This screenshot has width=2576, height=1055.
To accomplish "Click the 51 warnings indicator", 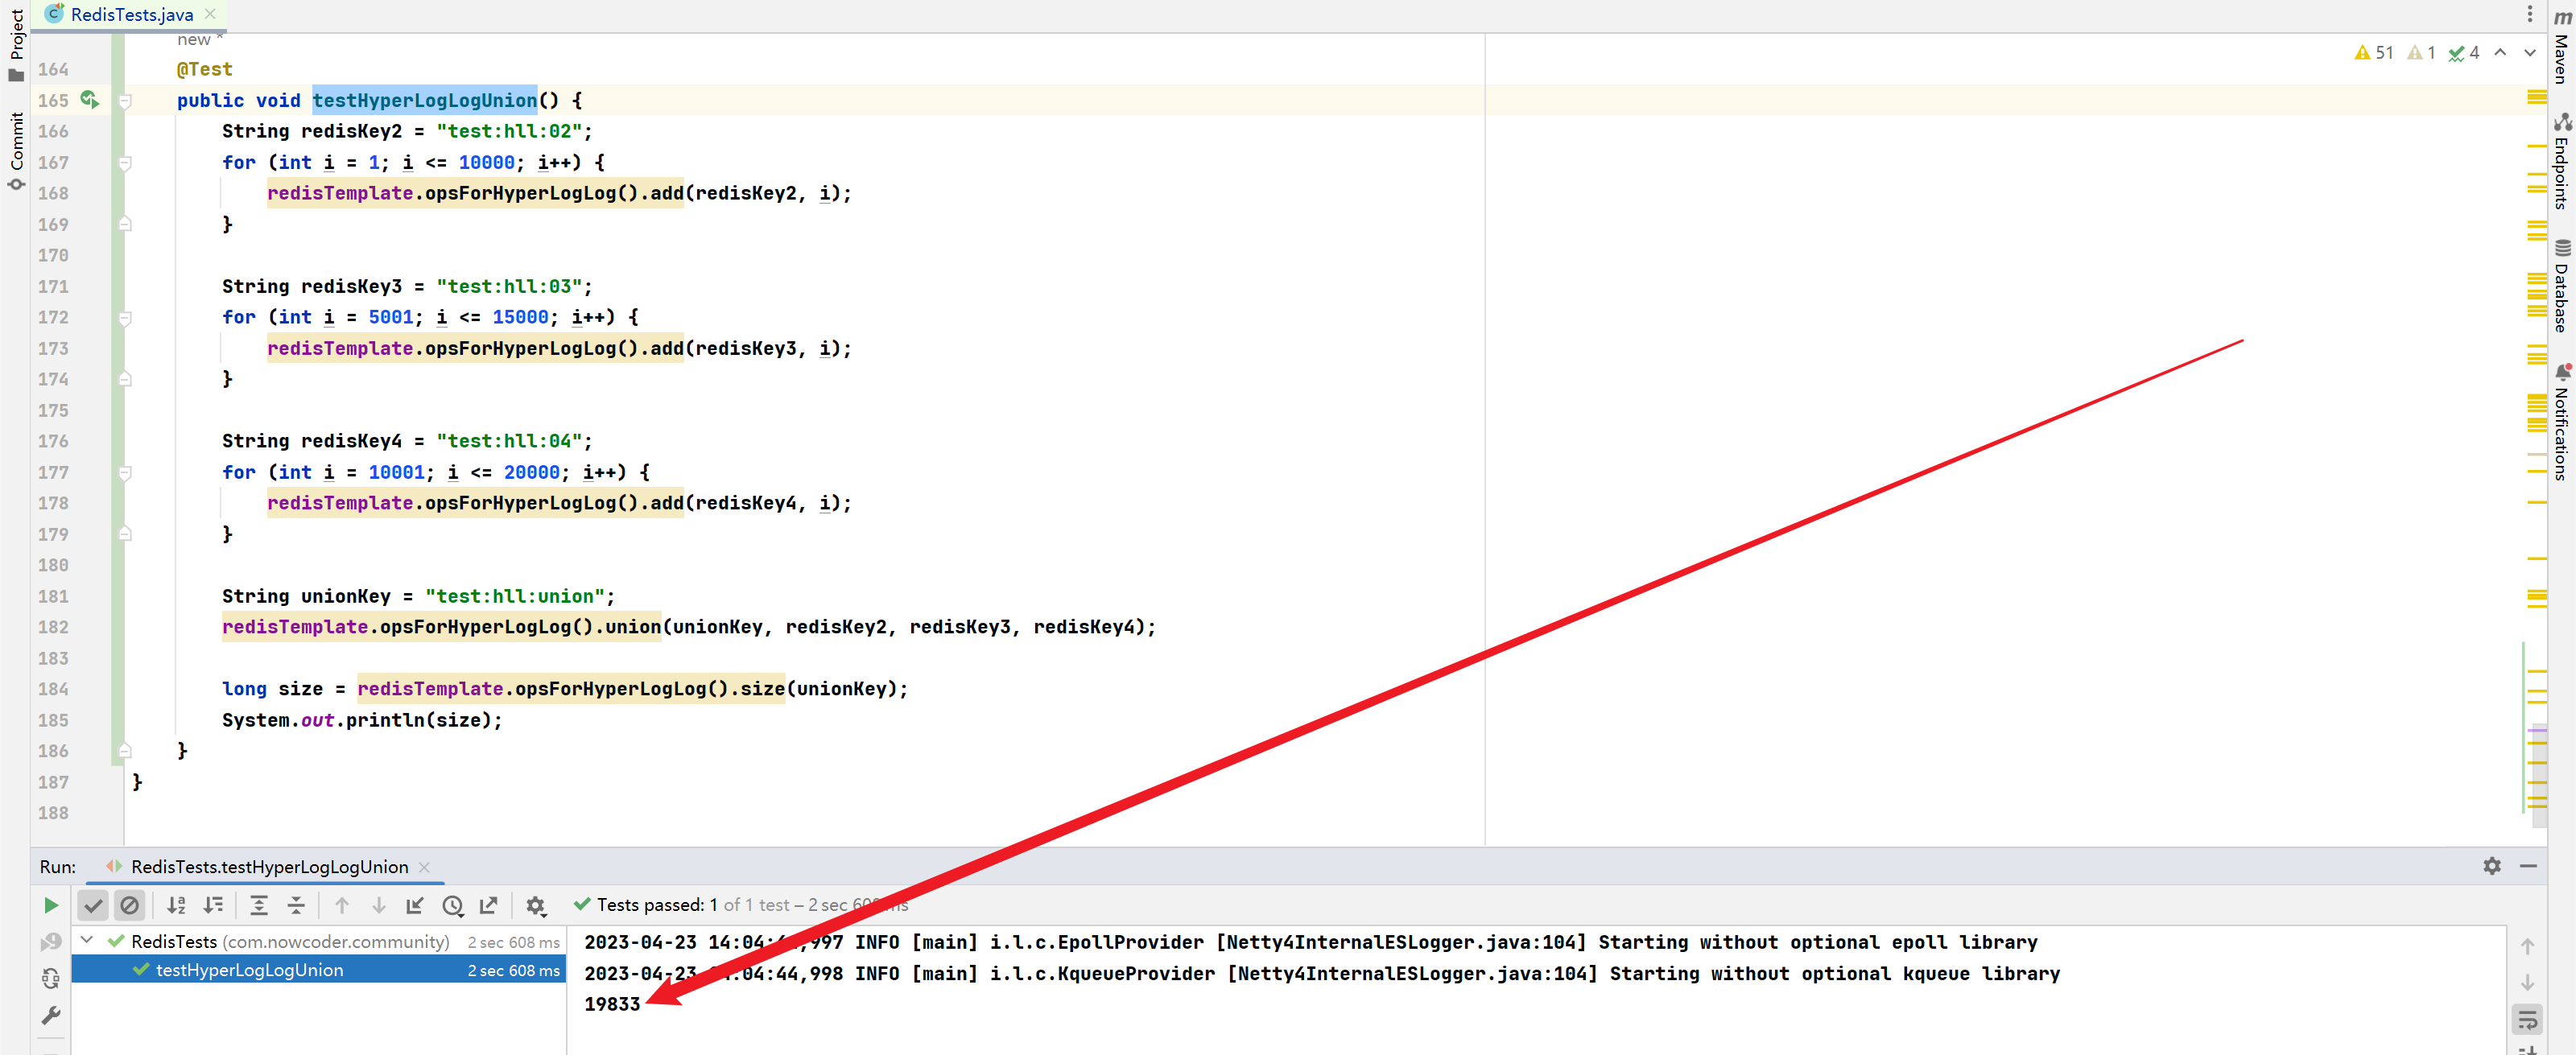I will (x=2375, y=52).
